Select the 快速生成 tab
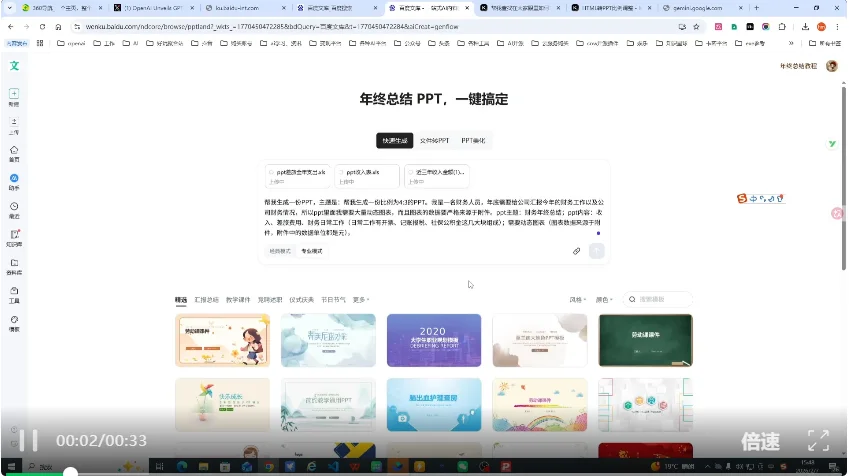This screenshot has height=476, width=849. [x=395, y=140]
